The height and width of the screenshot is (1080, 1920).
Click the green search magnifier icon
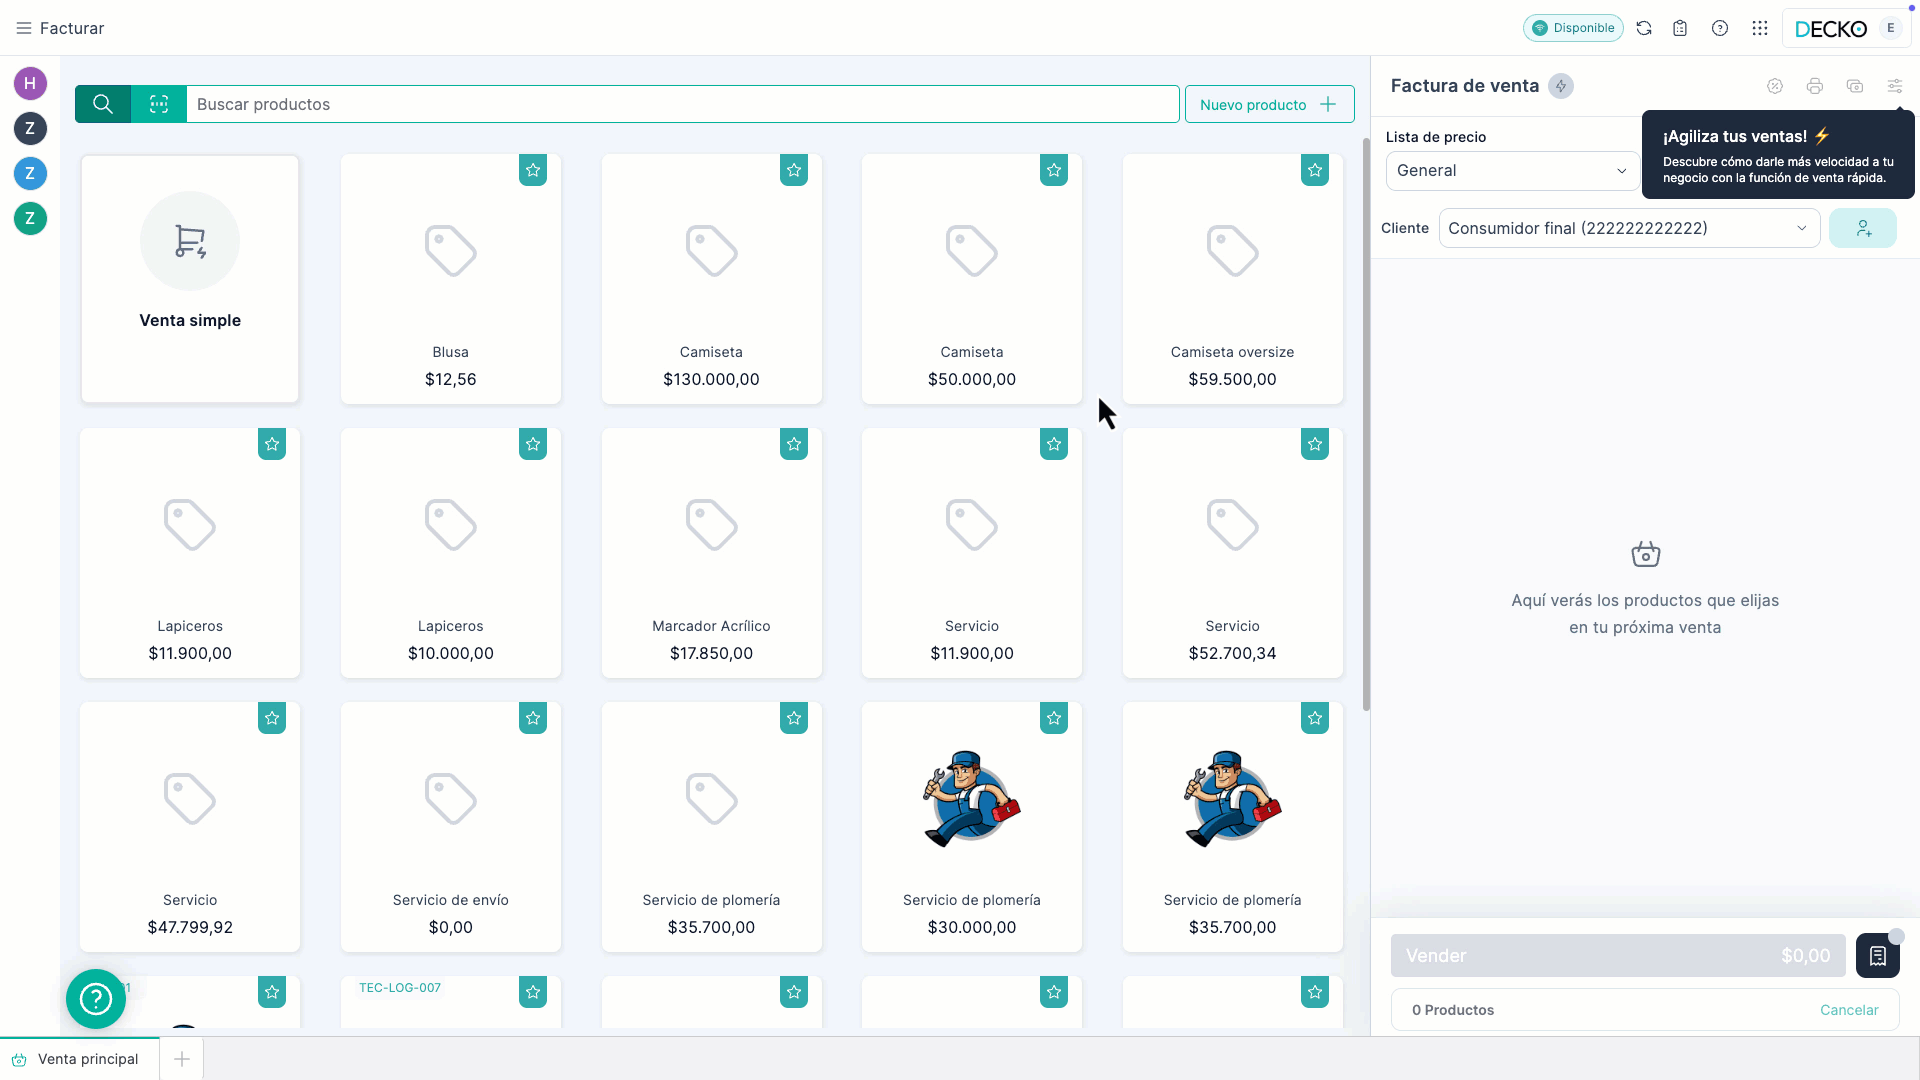point(103,104)
